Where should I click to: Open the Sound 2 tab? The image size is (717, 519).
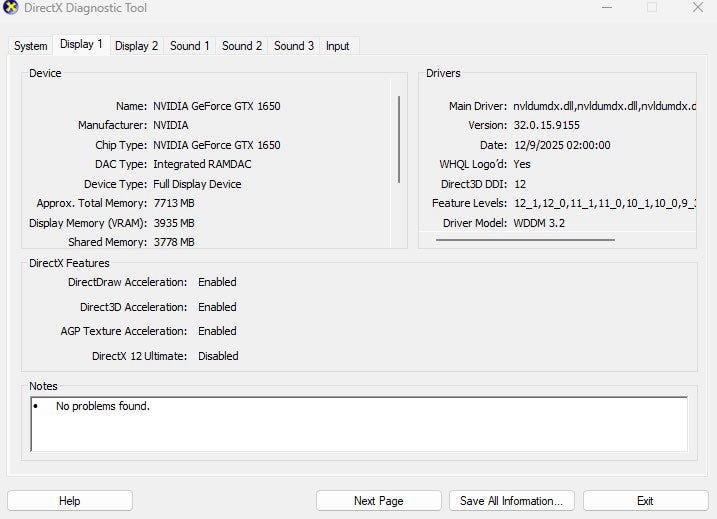242,46
